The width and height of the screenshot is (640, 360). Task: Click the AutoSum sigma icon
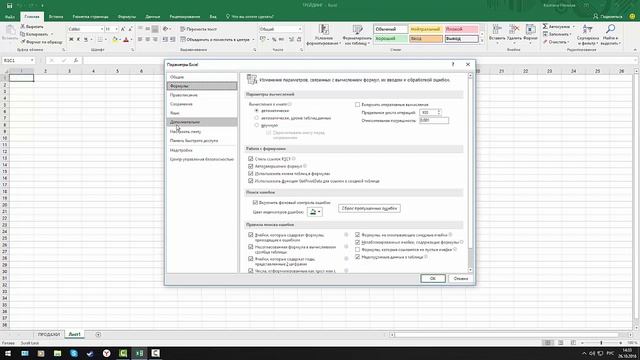(545, 27)
